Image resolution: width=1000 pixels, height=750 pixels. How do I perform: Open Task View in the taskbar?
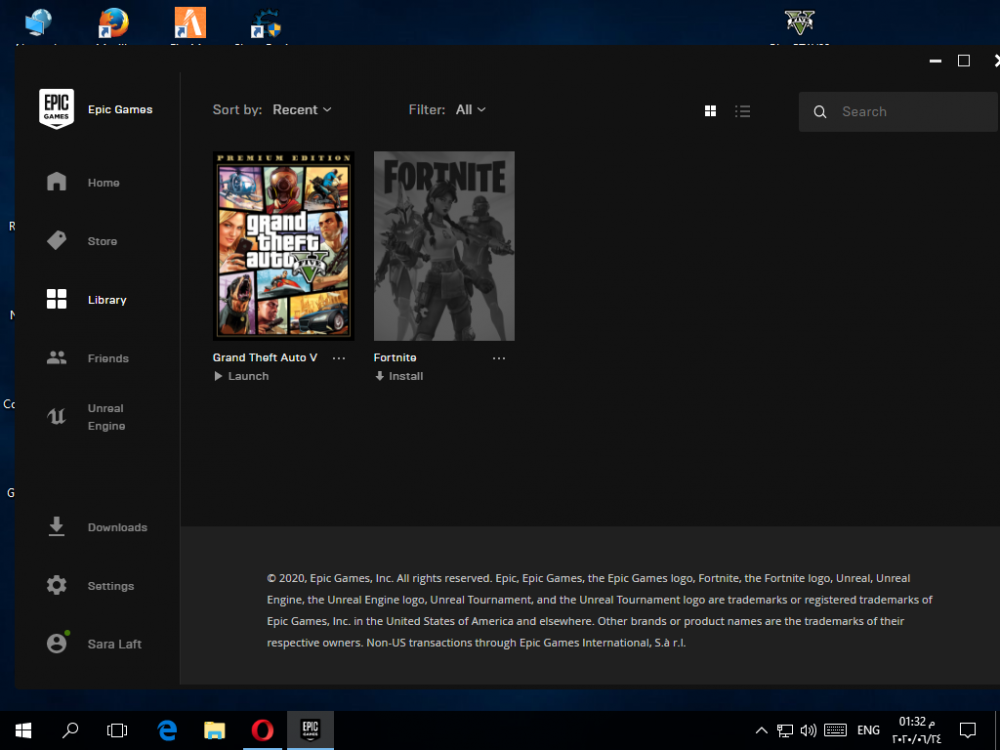coord(117,730)
